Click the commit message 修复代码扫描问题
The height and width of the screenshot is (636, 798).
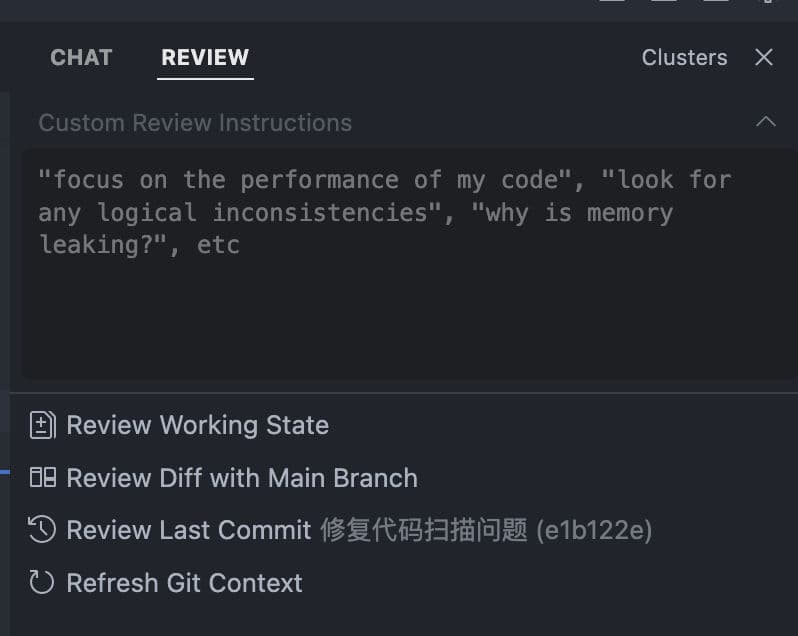coord(424,530)
